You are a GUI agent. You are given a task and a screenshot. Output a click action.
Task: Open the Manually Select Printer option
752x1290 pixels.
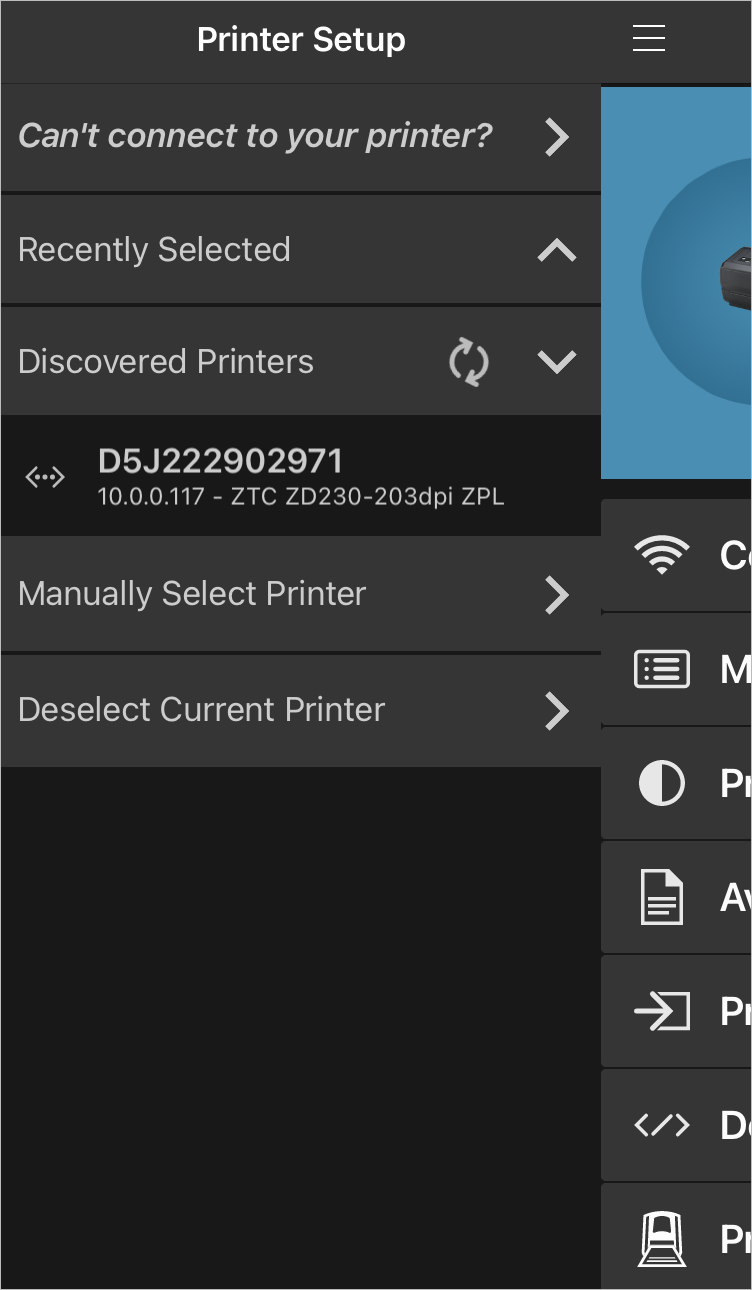301,594
